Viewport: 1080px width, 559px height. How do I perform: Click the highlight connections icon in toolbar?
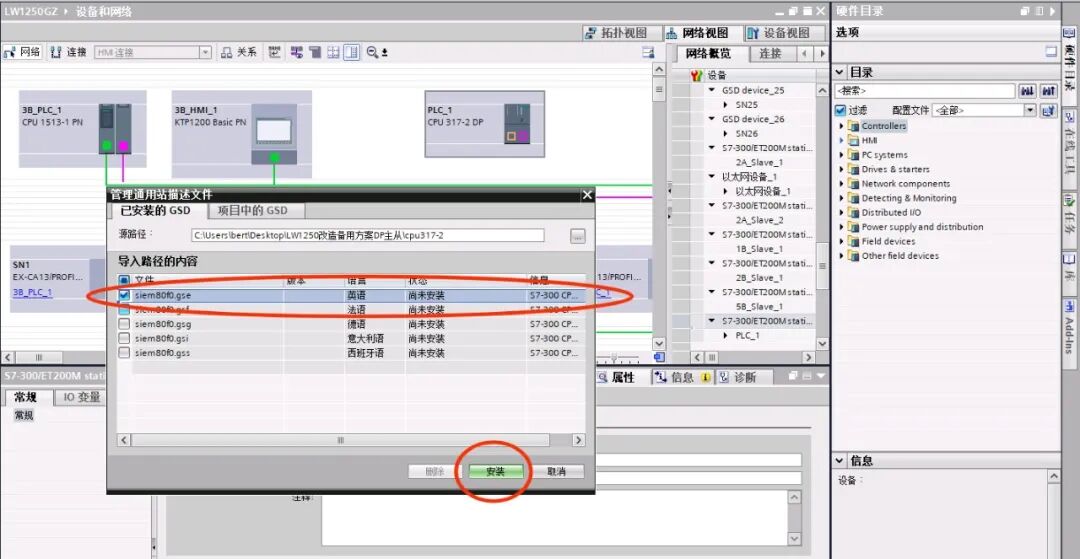[x=297, y=52]
